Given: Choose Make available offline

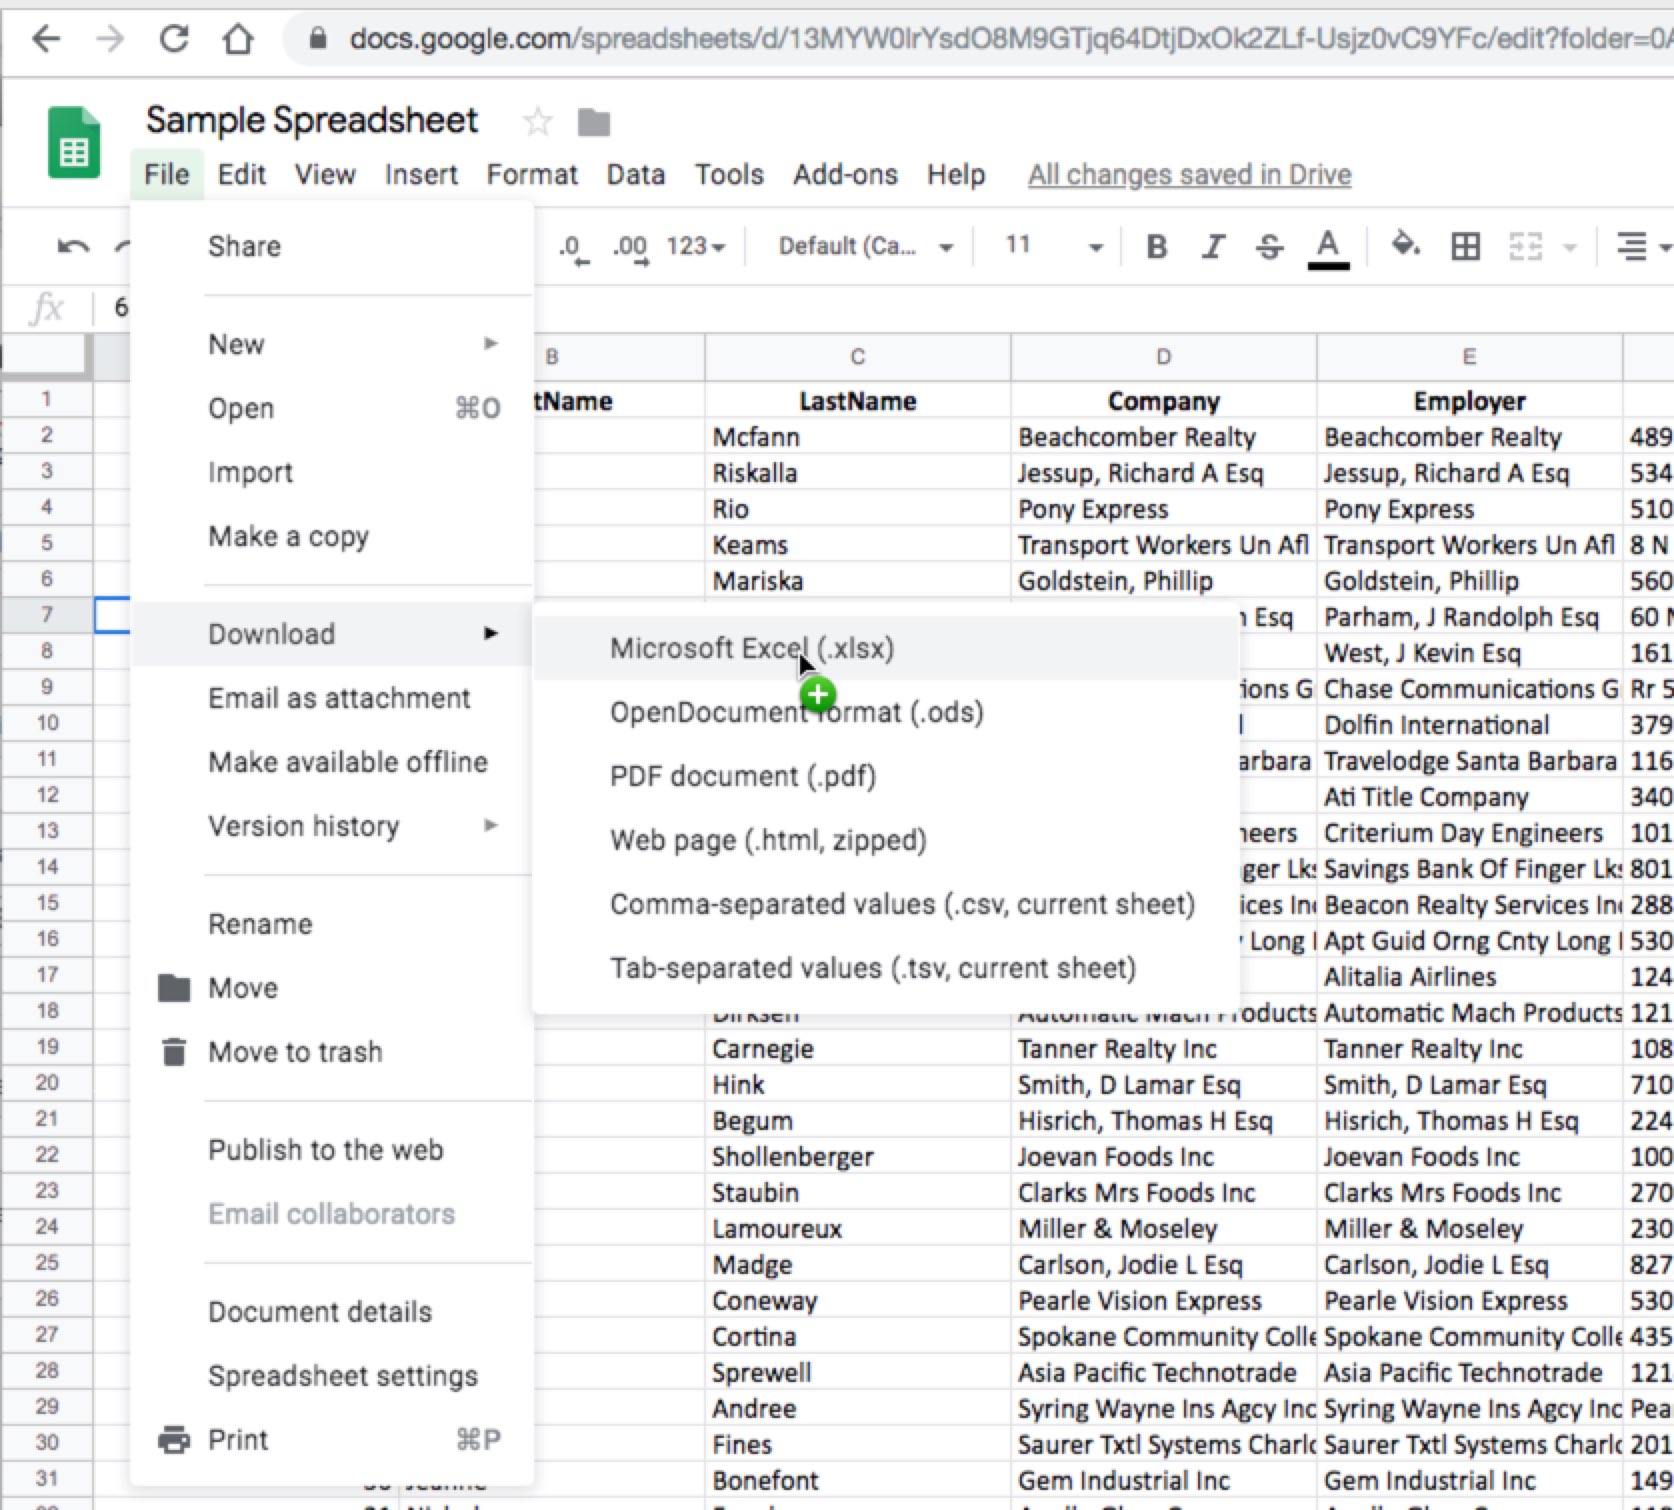Looking at the screenshot, I should coord(332,762).
